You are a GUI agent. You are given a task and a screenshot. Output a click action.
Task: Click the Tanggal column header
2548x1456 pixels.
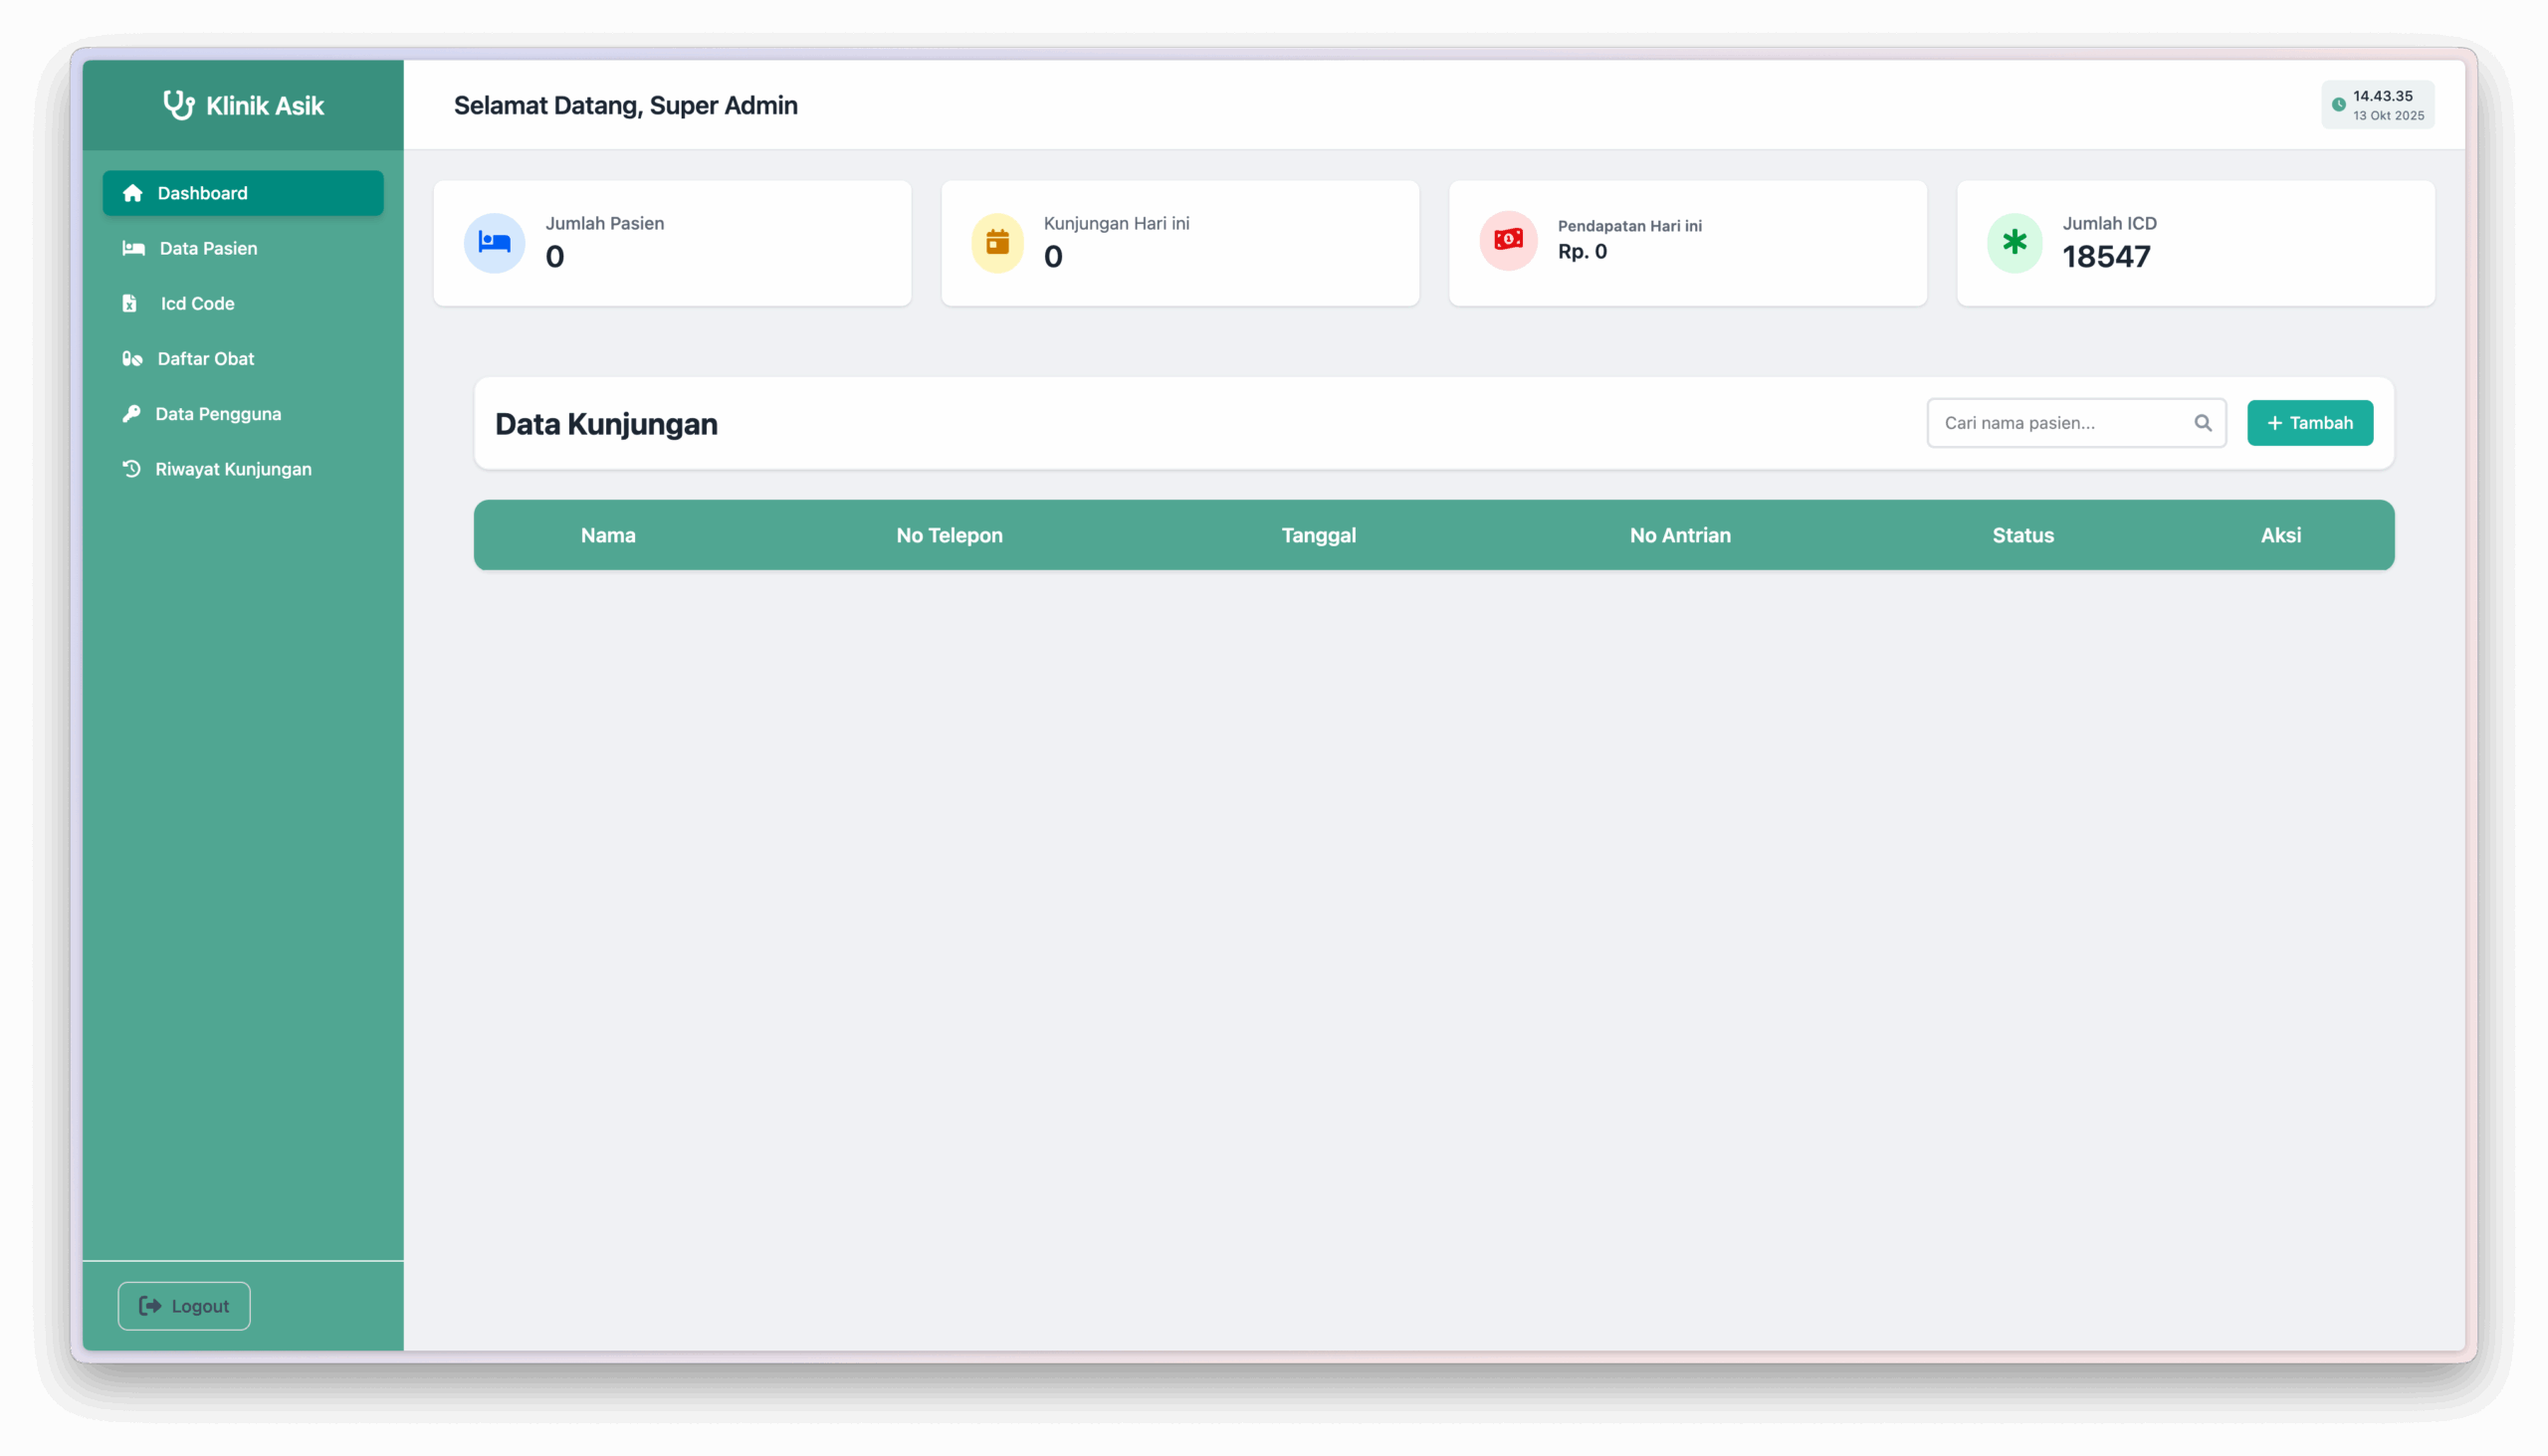coord(1318,535)
